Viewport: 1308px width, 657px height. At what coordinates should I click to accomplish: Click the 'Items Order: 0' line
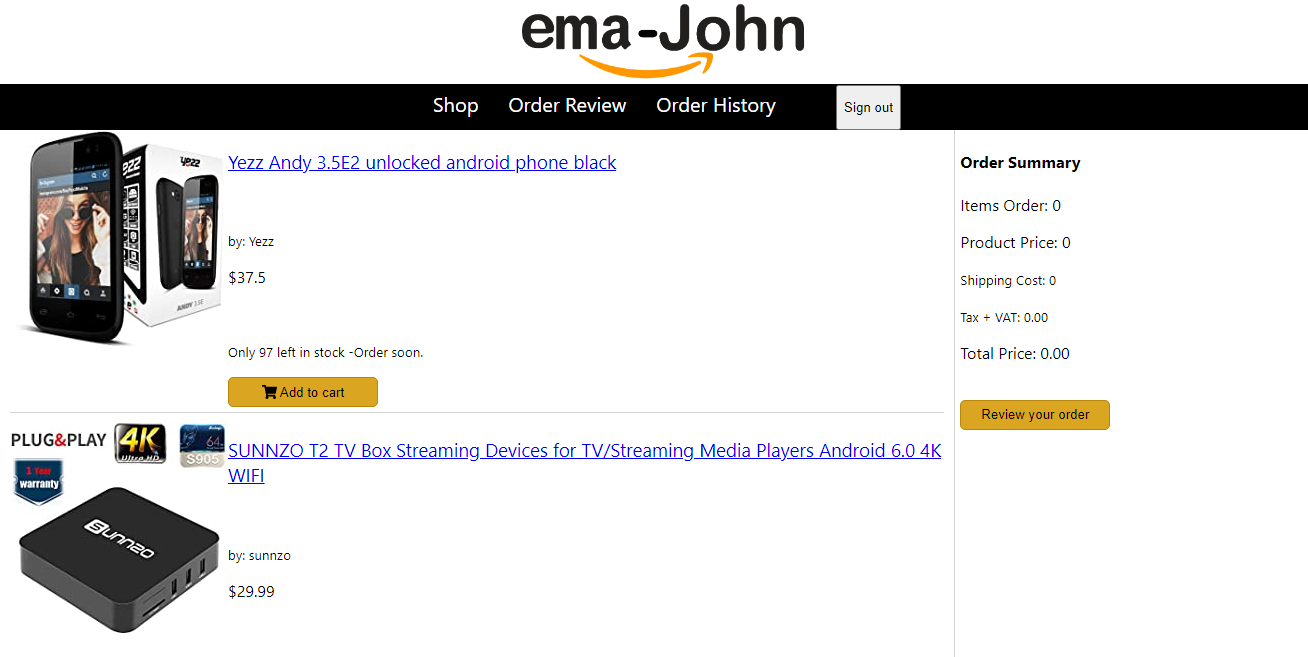(1010, 206)
